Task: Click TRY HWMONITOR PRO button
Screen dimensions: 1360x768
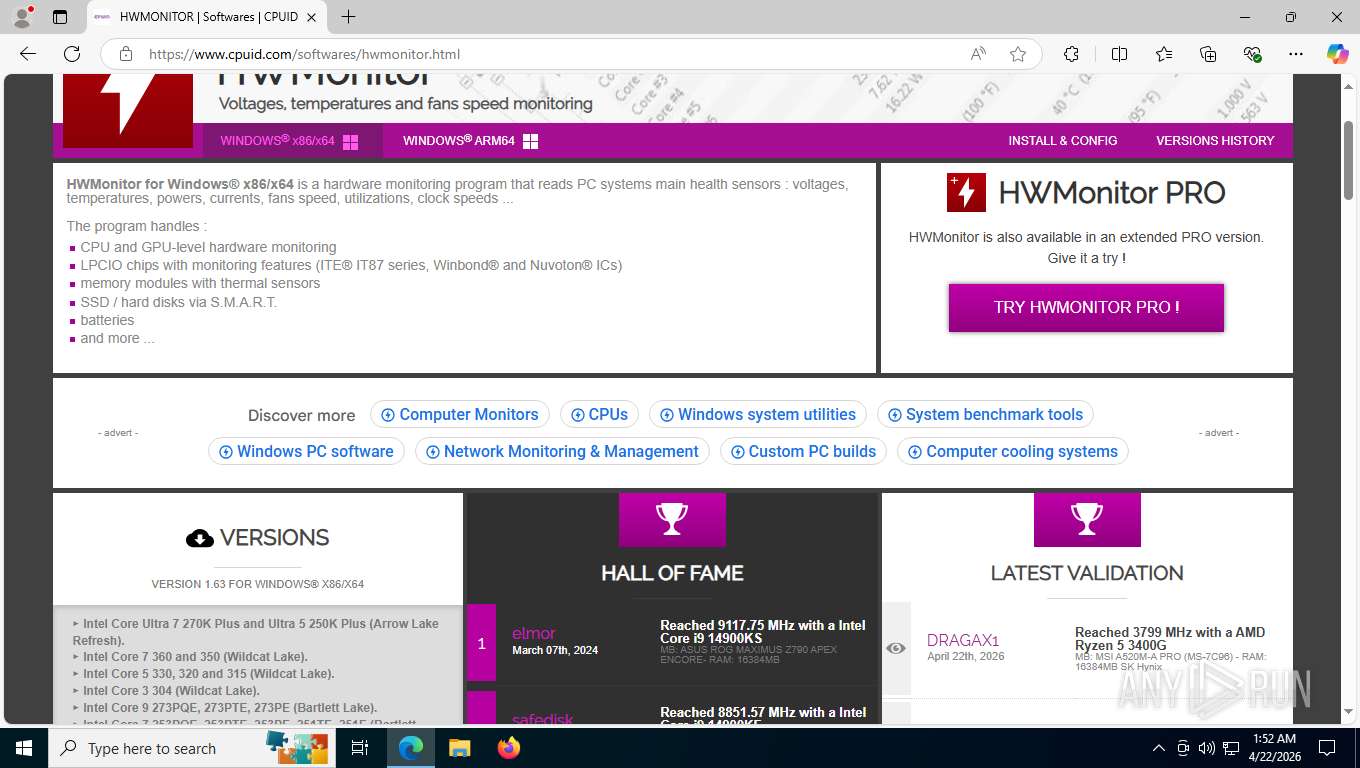Action: (x=1086, y=308)
